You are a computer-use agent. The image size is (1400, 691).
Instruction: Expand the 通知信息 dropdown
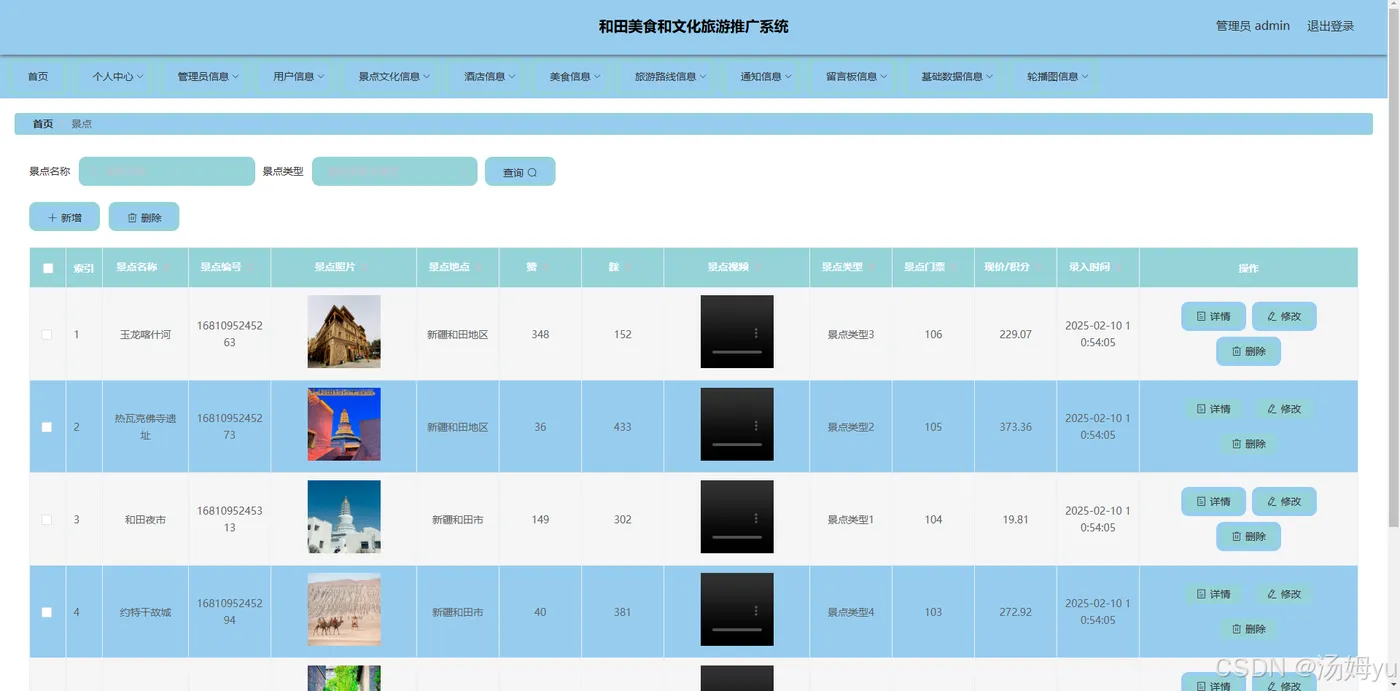point(766,76)
